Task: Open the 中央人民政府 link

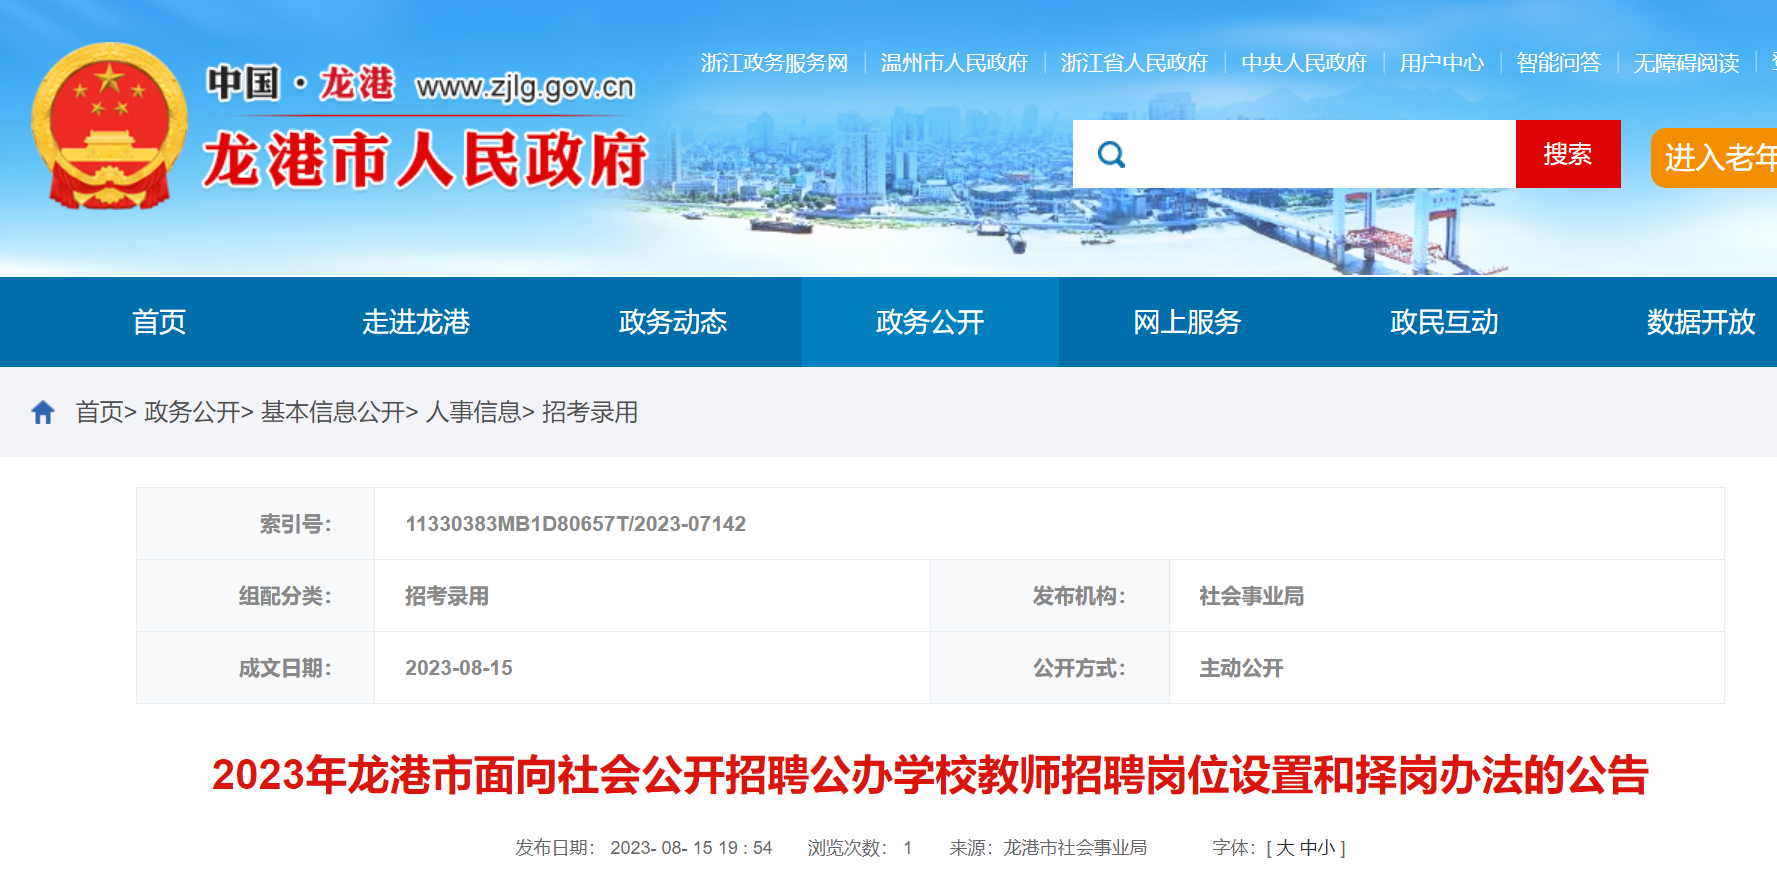Action: click(x=1304, y=63)
